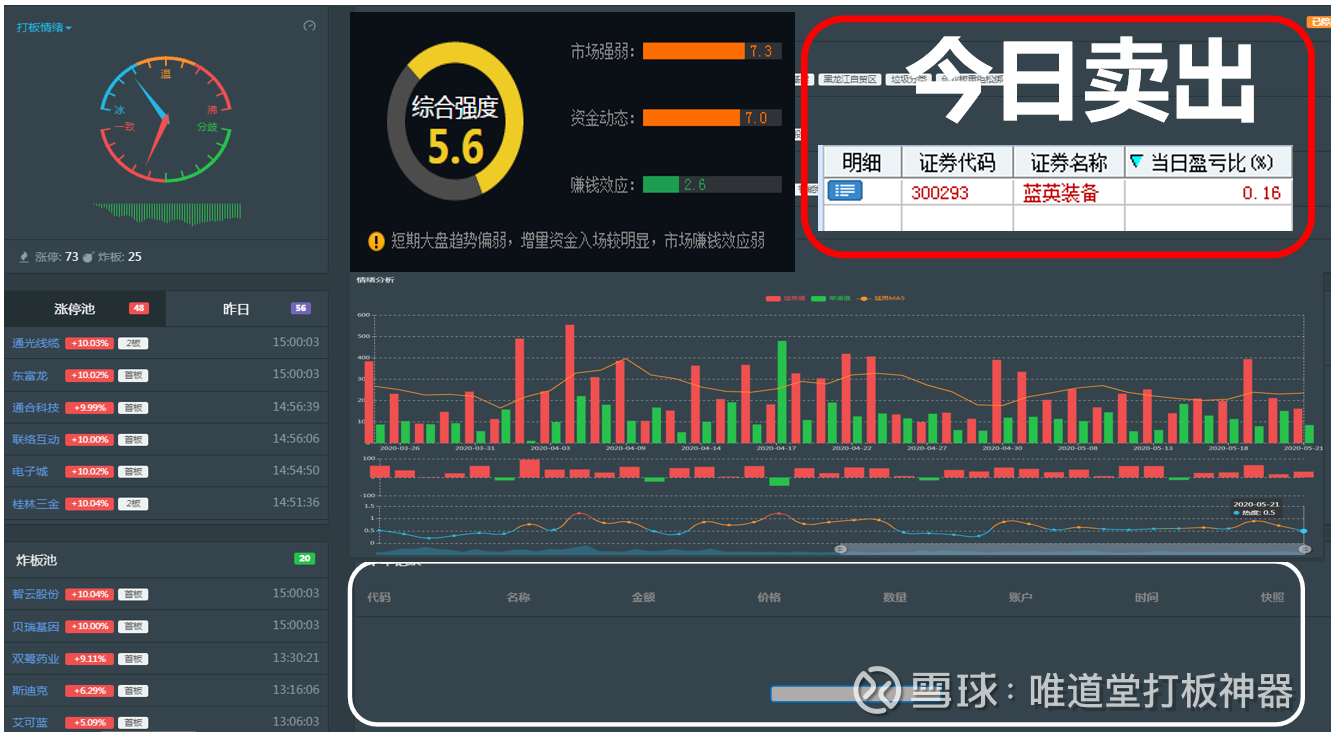1336x735 pixels.
Task: Open stock 通合科技 in limit-up list
Action: click(35, 408)
